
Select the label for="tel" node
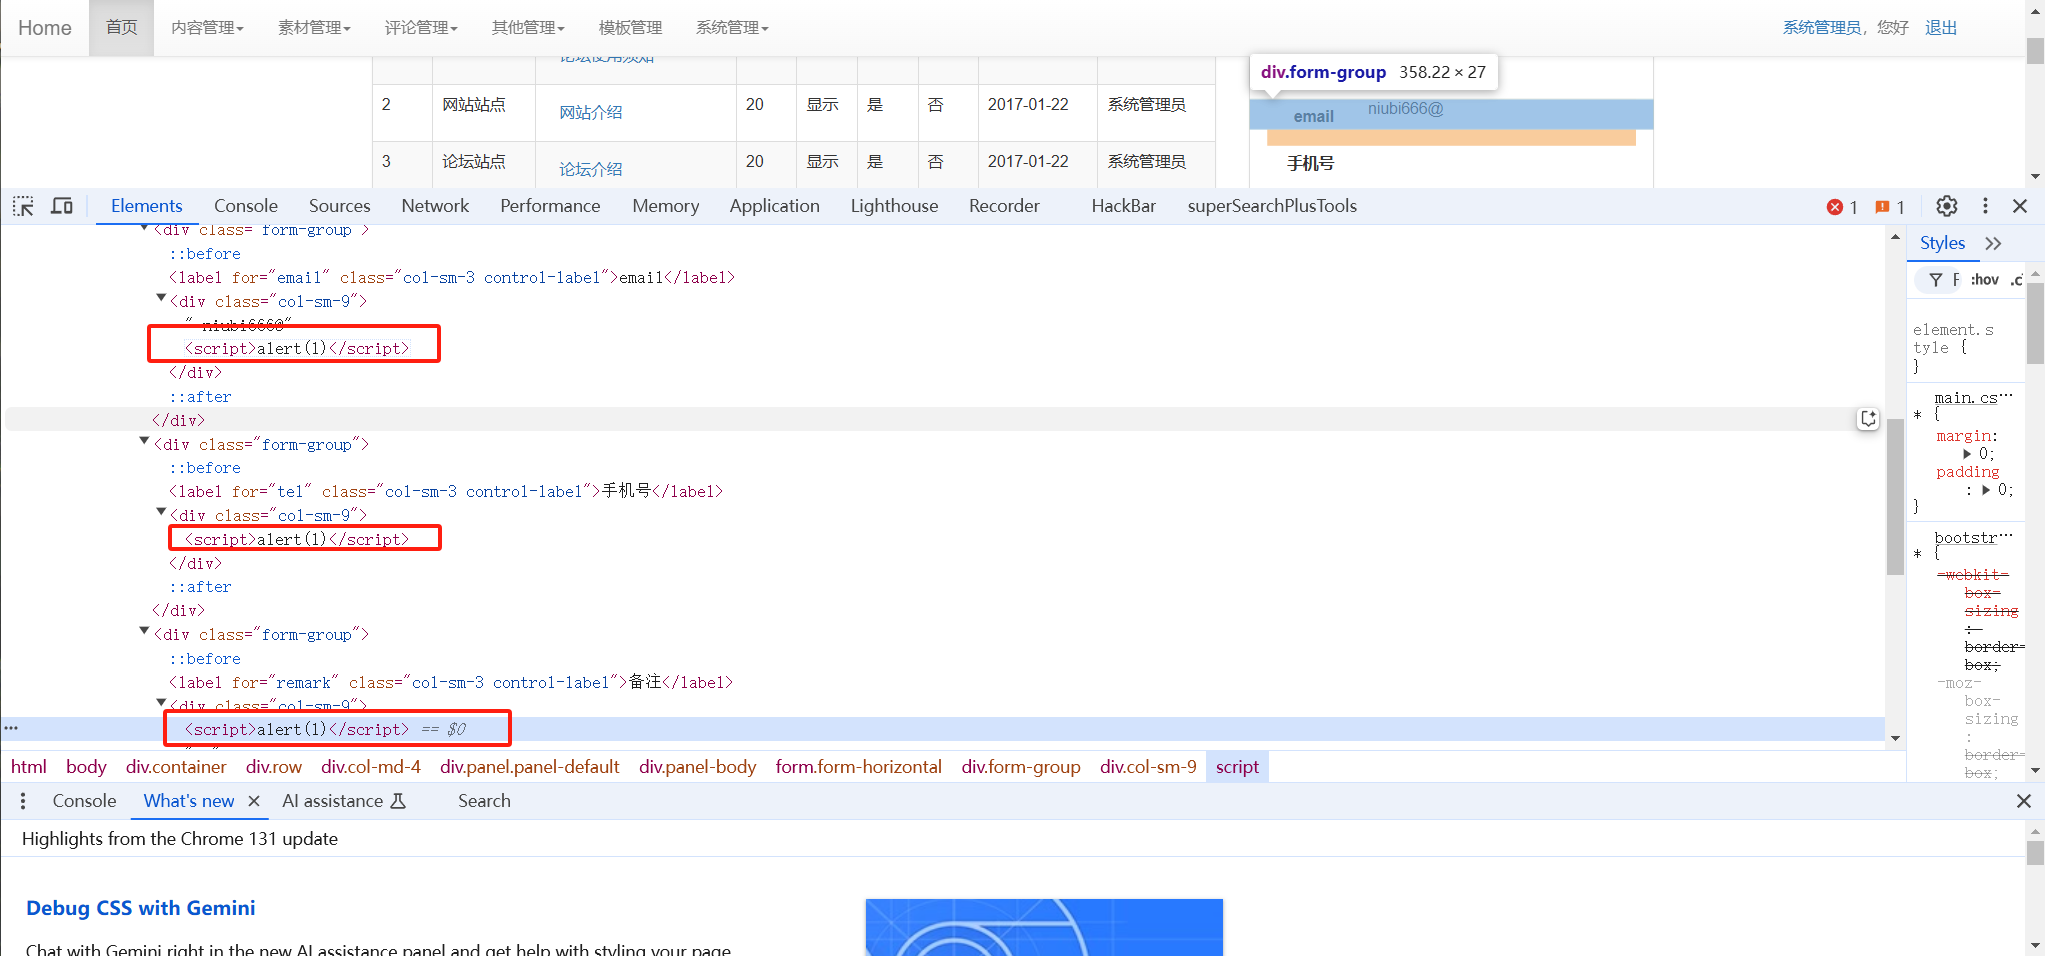(x=446, y=492)
